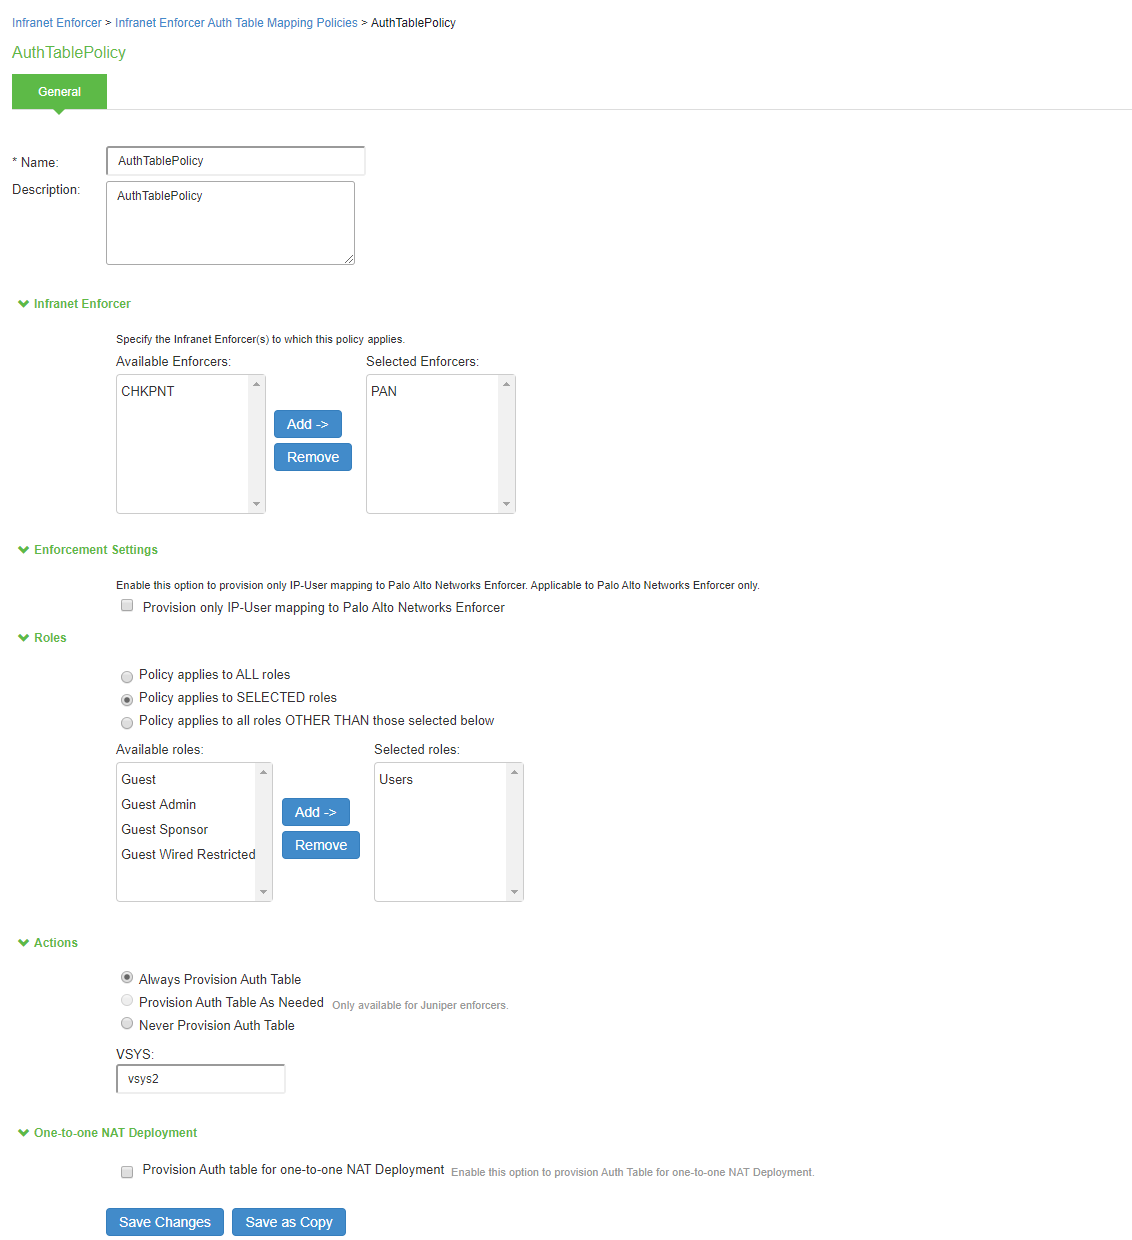Click Available roles scroll up arrow
This screenshot has height=1240, width=1132.
tap(264, 772)
